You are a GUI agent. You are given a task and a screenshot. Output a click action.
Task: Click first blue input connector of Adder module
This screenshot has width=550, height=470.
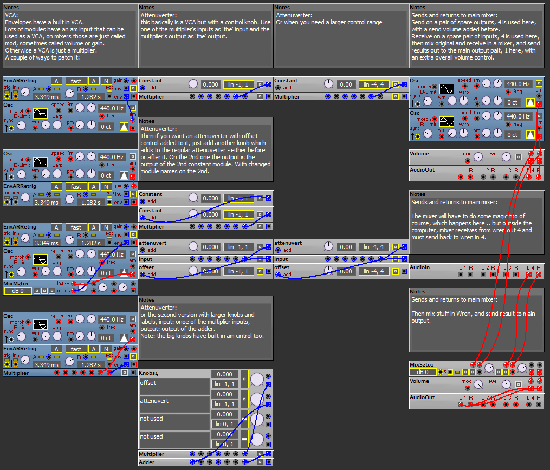(193, 462)
